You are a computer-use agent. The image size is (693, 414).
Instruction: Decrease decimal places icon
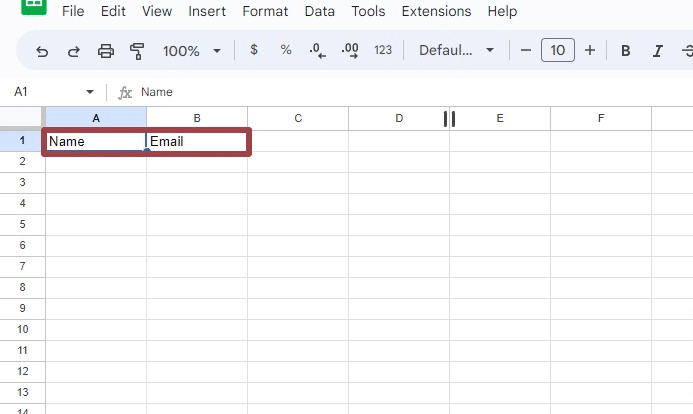(x=317, y=50)
